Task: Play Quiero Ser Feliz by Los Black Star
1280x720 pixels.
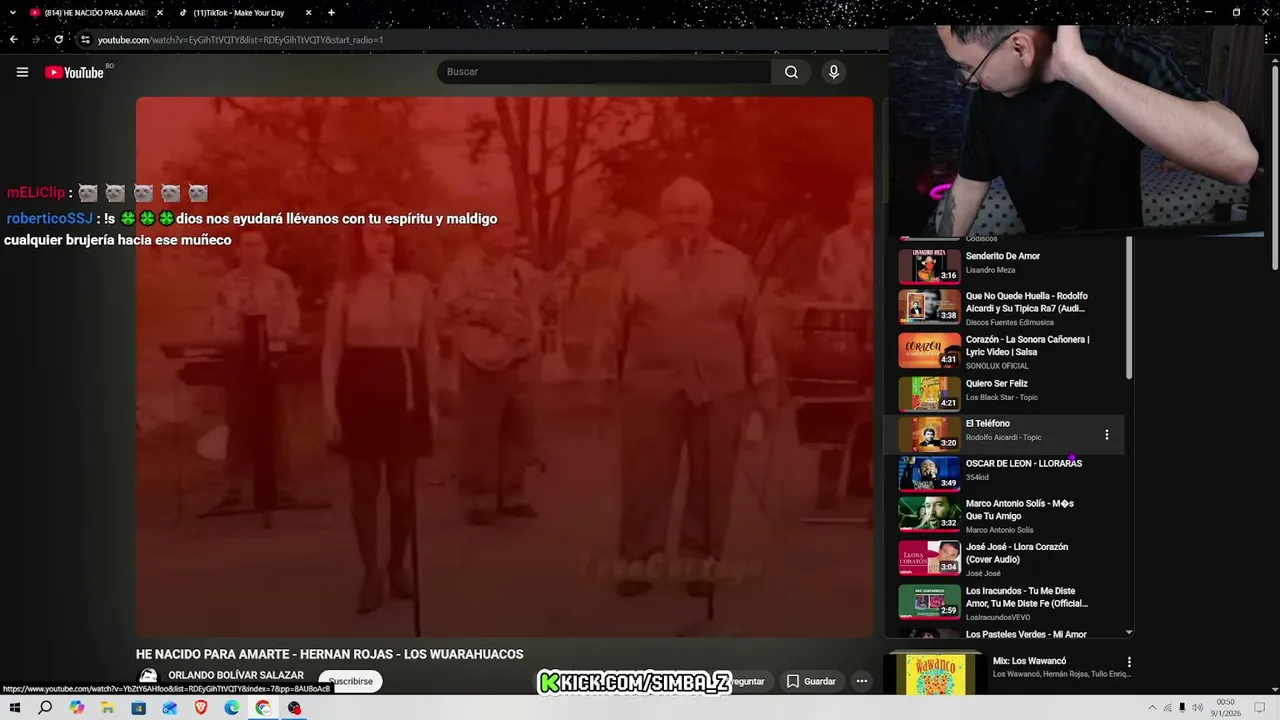Action: [x=997, y=383]
